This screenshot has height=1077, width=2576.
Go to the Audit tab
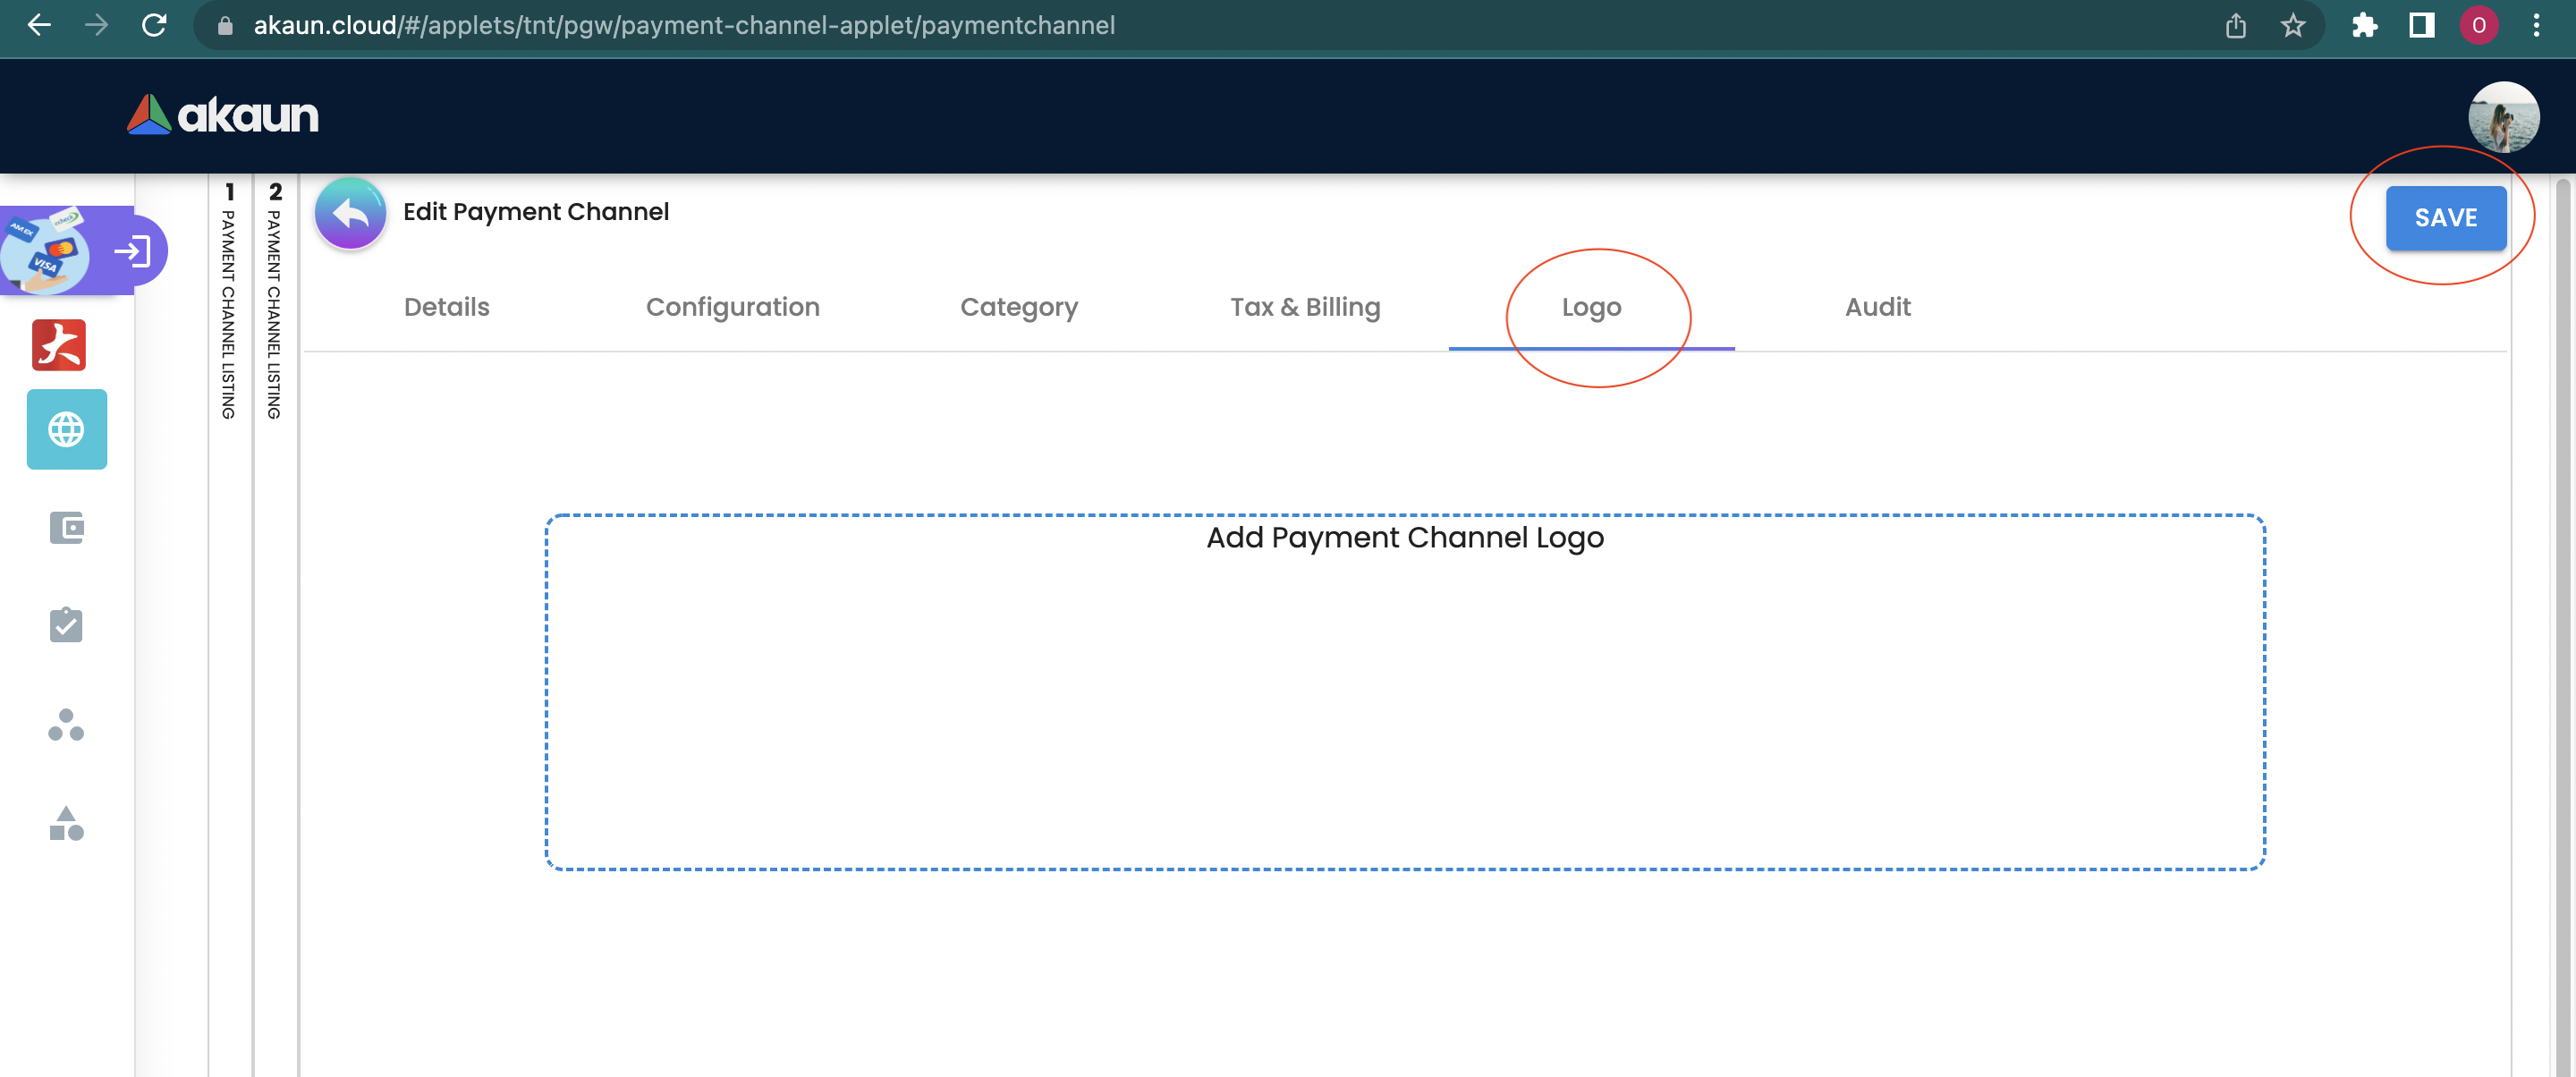tap(1877, 307)
